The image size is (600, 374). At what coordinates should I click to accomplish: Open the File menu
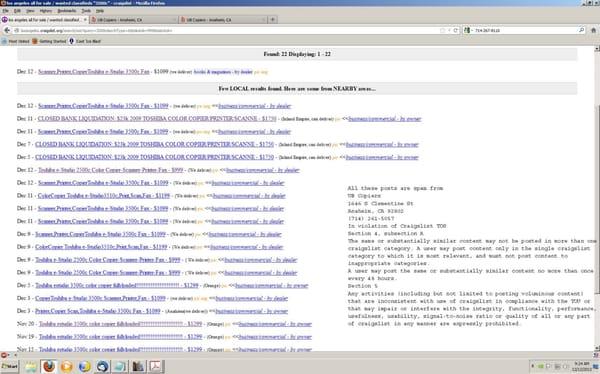pyautogui.click(x=5, y=11)
